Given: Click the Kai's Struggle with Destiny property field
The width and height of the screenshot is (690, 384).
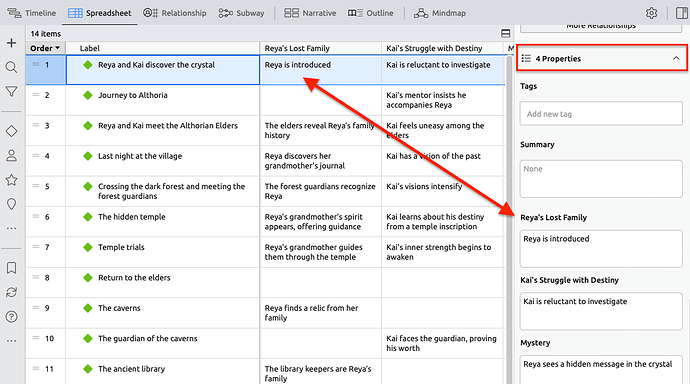Looking at the screenshot, I should point(601,311).
